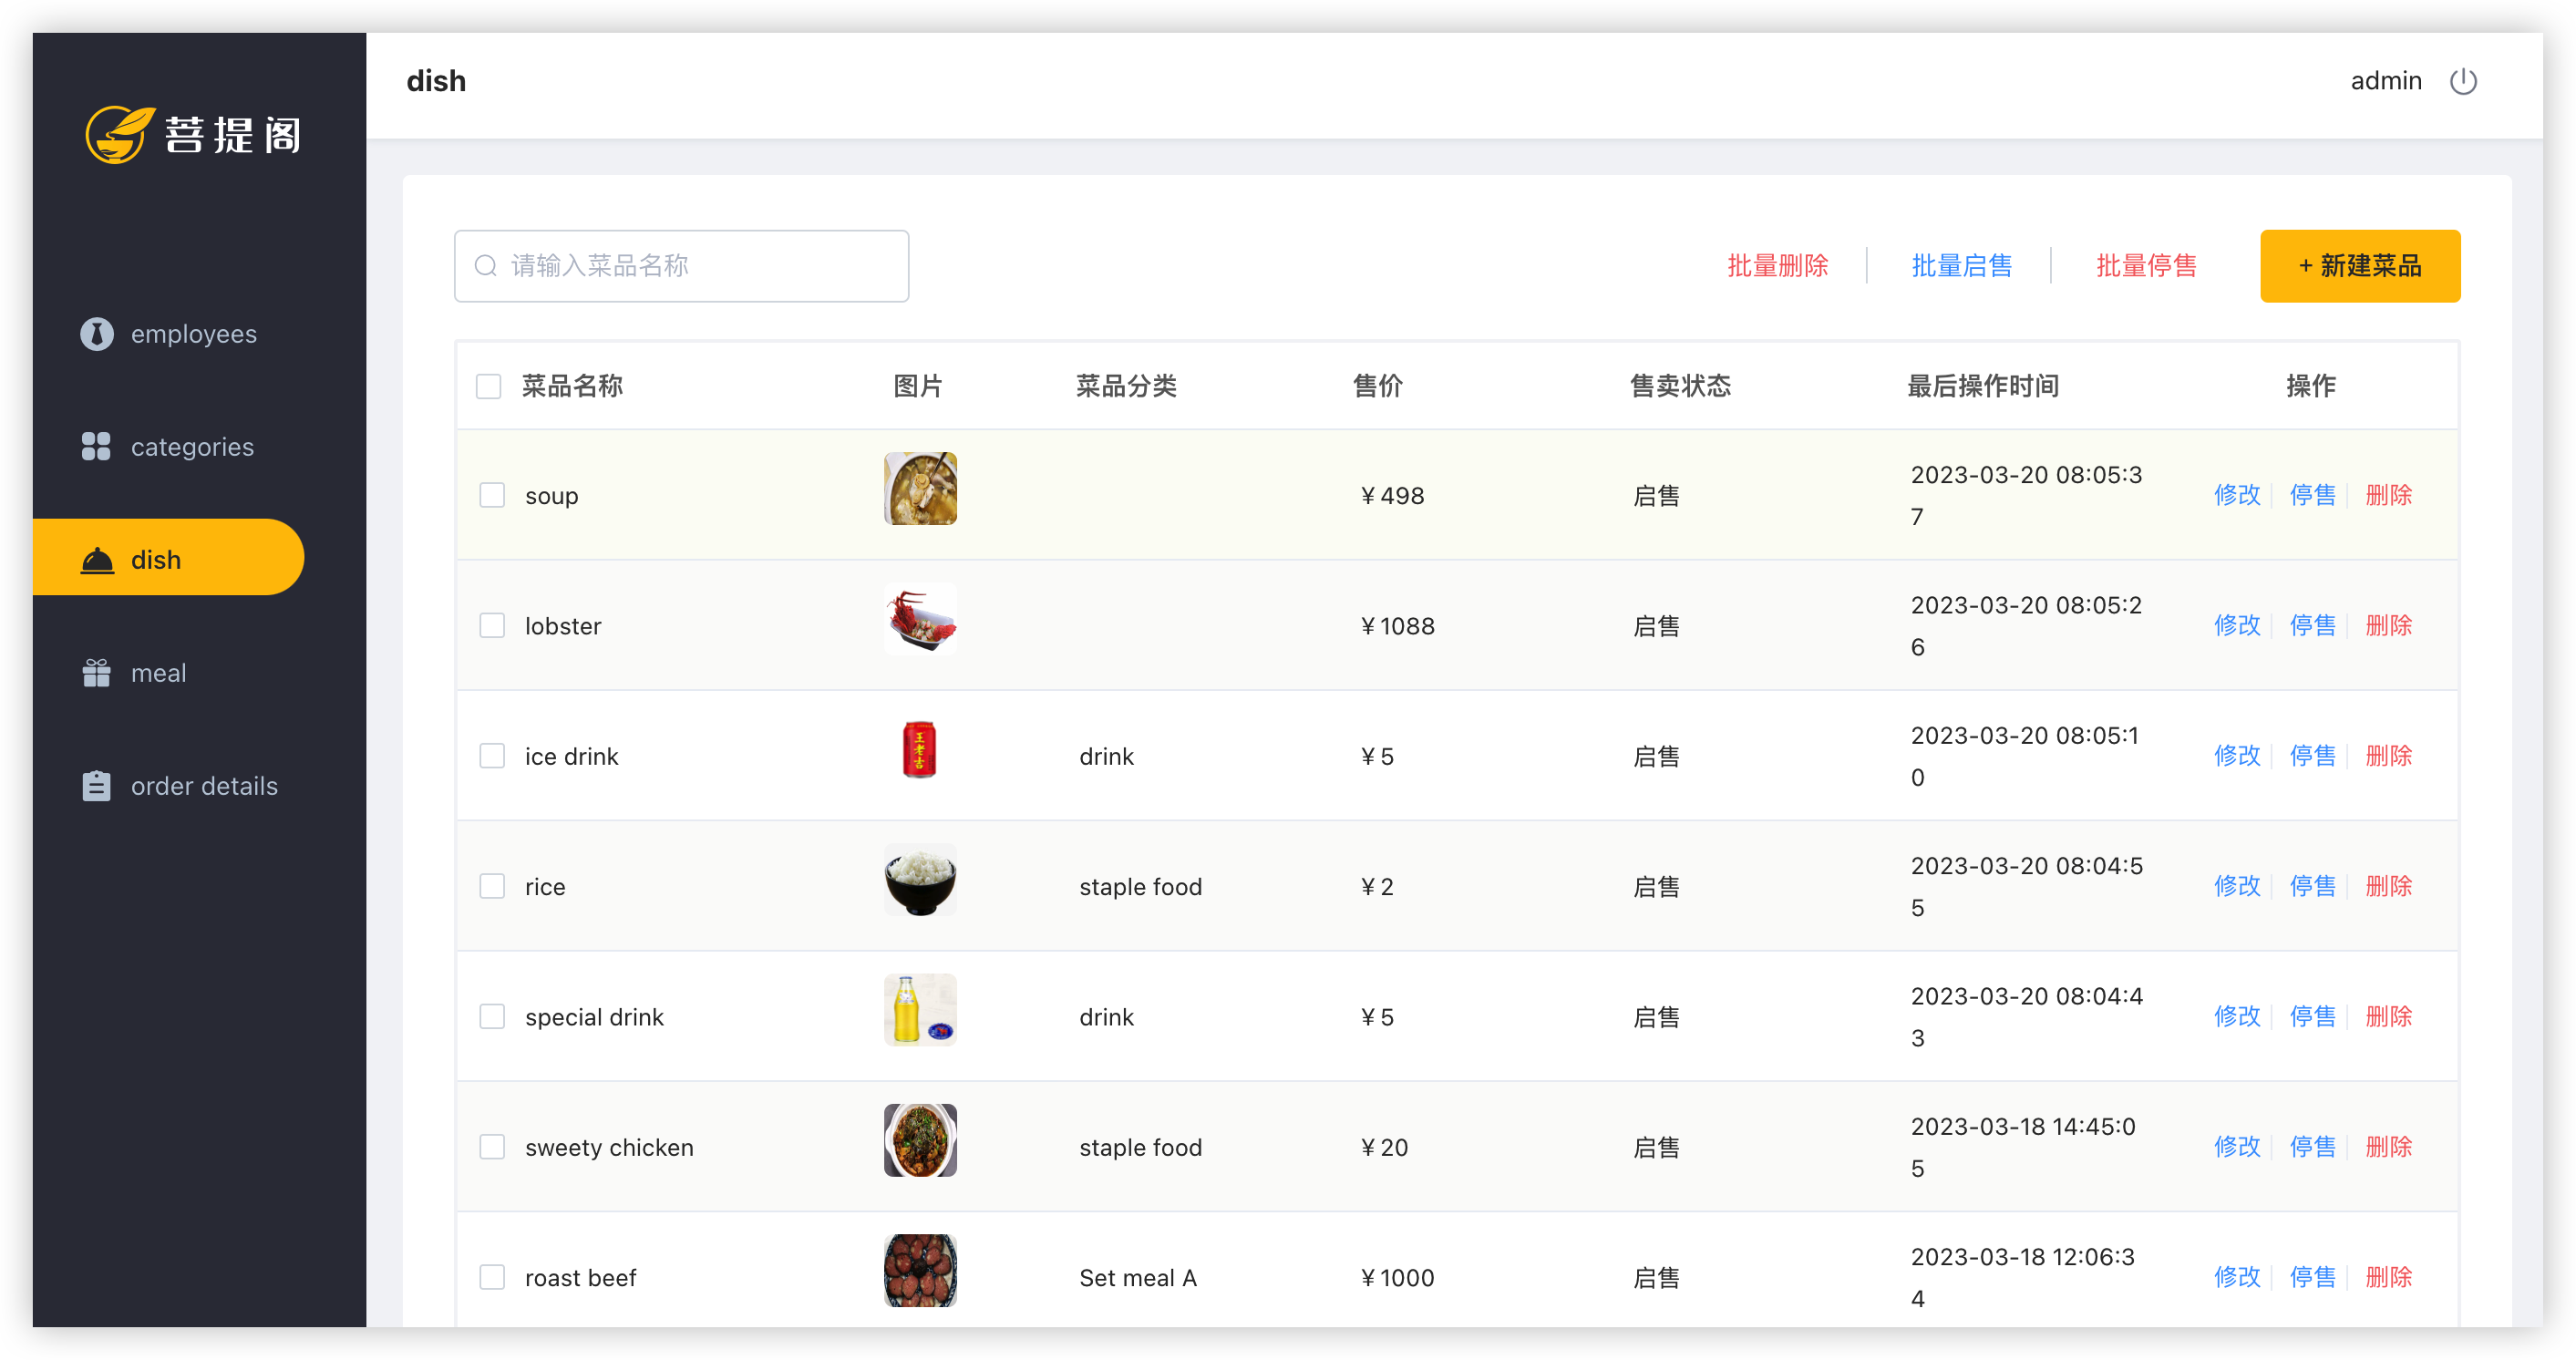Toggle the select-all checkbox in table header
Screen dimensions: 2576x1360
pyautogui.click(x=488, y=386)
